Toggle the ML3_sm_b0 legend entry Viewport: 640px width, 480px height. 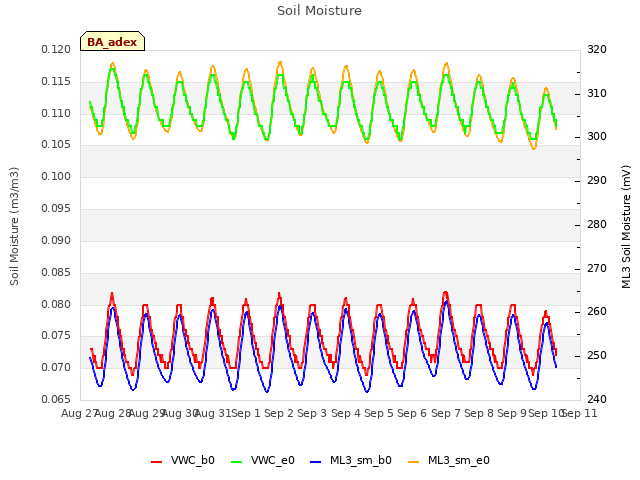coord(351,460)
